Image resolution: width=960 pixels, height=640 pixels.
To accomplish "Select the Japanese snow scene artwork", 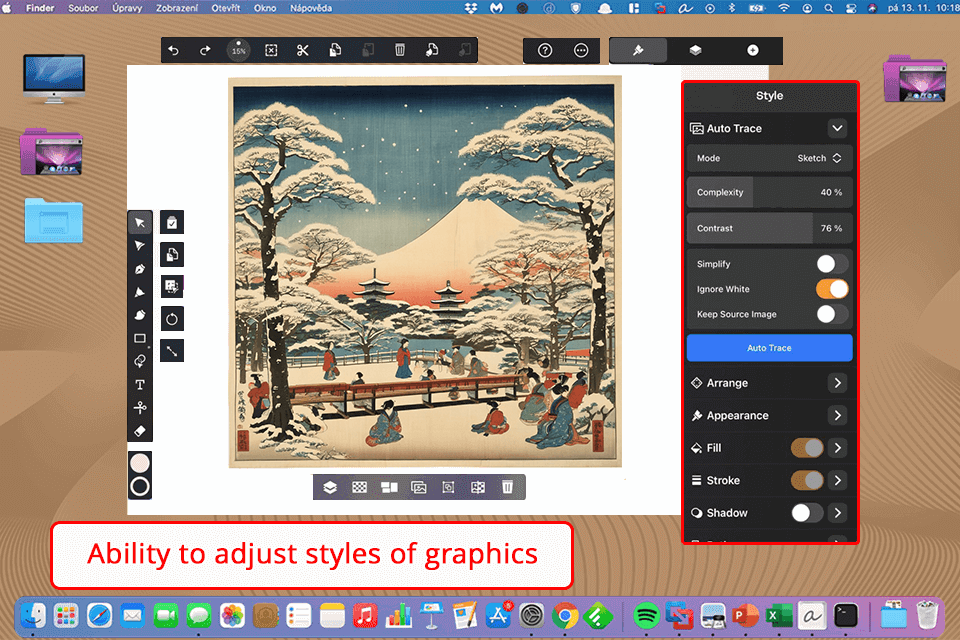I will (x=425, y=272).
